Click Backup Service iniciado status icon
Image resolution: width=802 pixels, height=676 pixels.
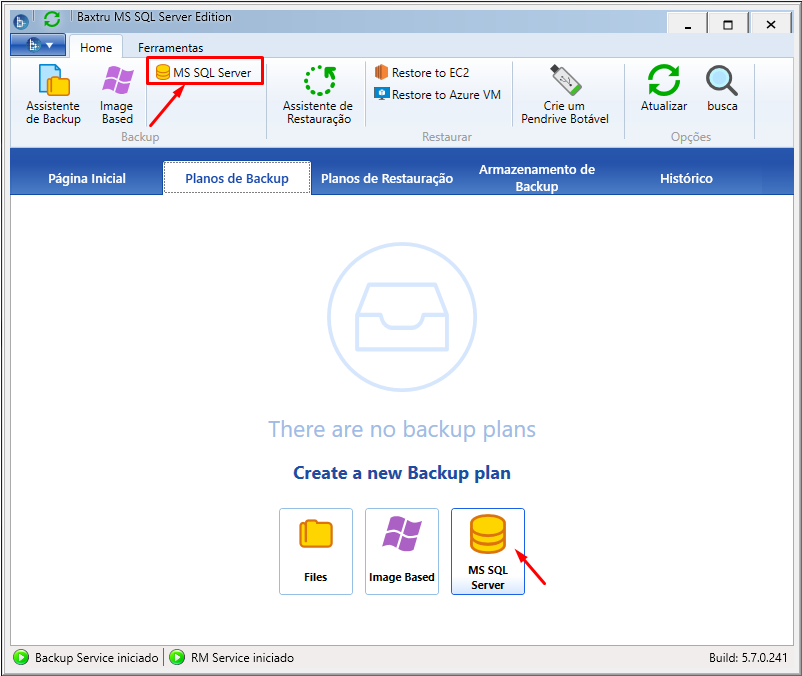(x=21, y=657)
